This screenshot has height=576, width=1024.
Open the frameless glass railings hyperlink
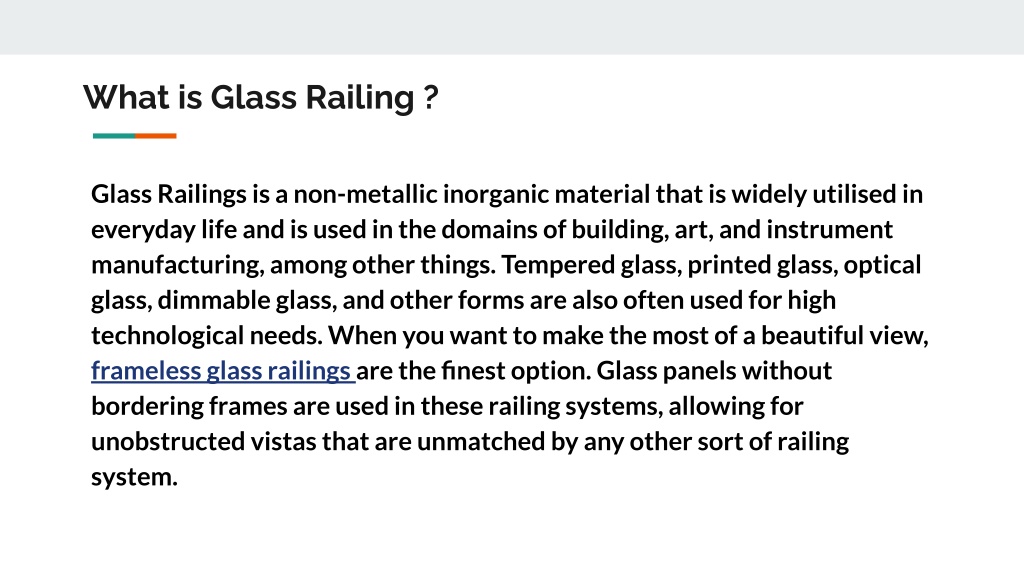tap(221, 371)
